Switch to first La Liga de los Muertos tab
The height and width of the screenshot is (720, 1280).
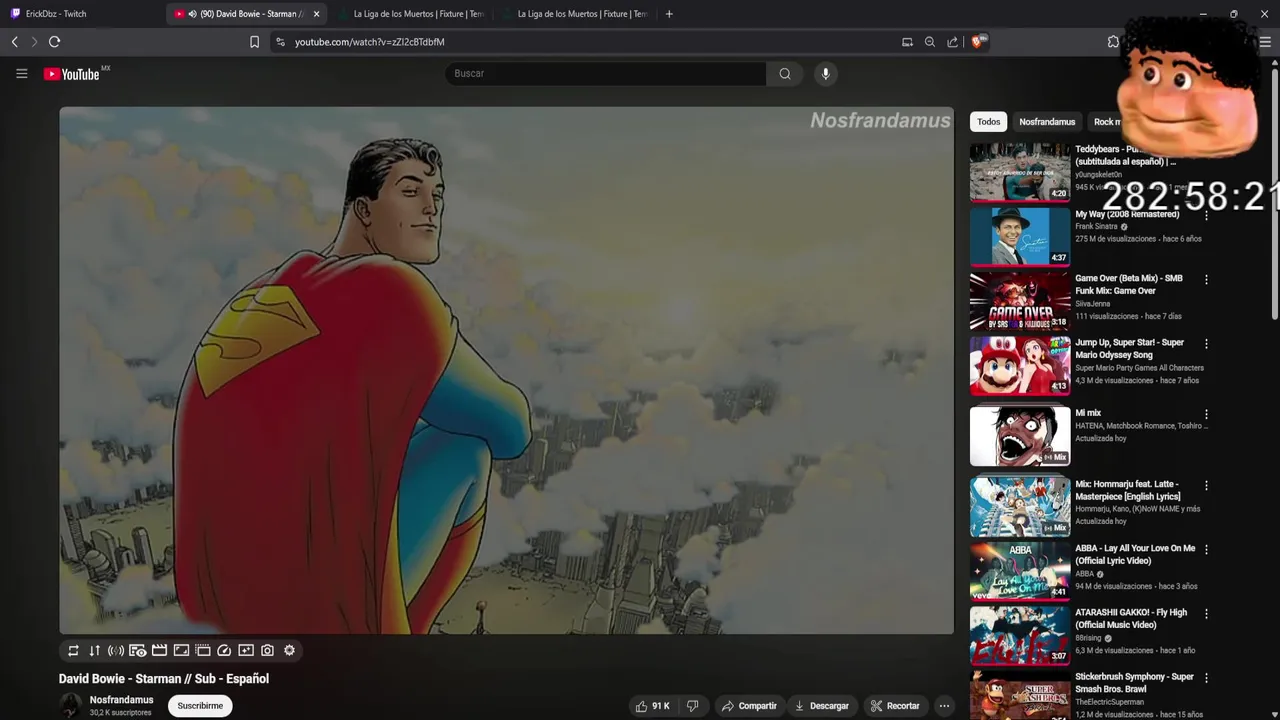(412, 14)
